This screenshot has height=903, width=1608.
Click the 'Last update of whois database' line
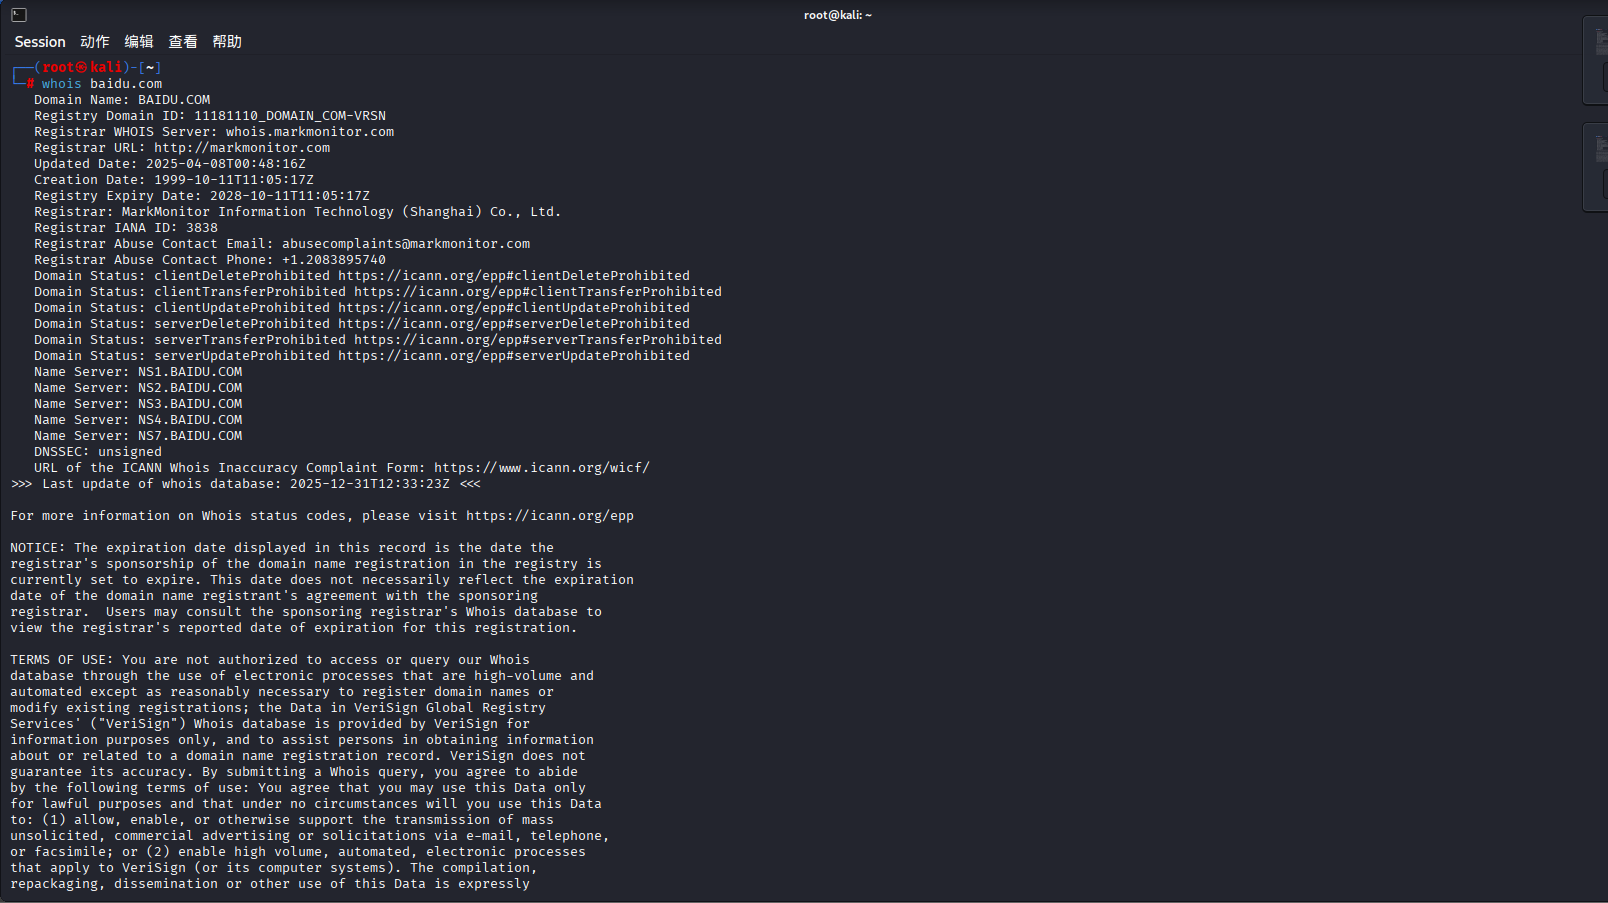[246, 484]
